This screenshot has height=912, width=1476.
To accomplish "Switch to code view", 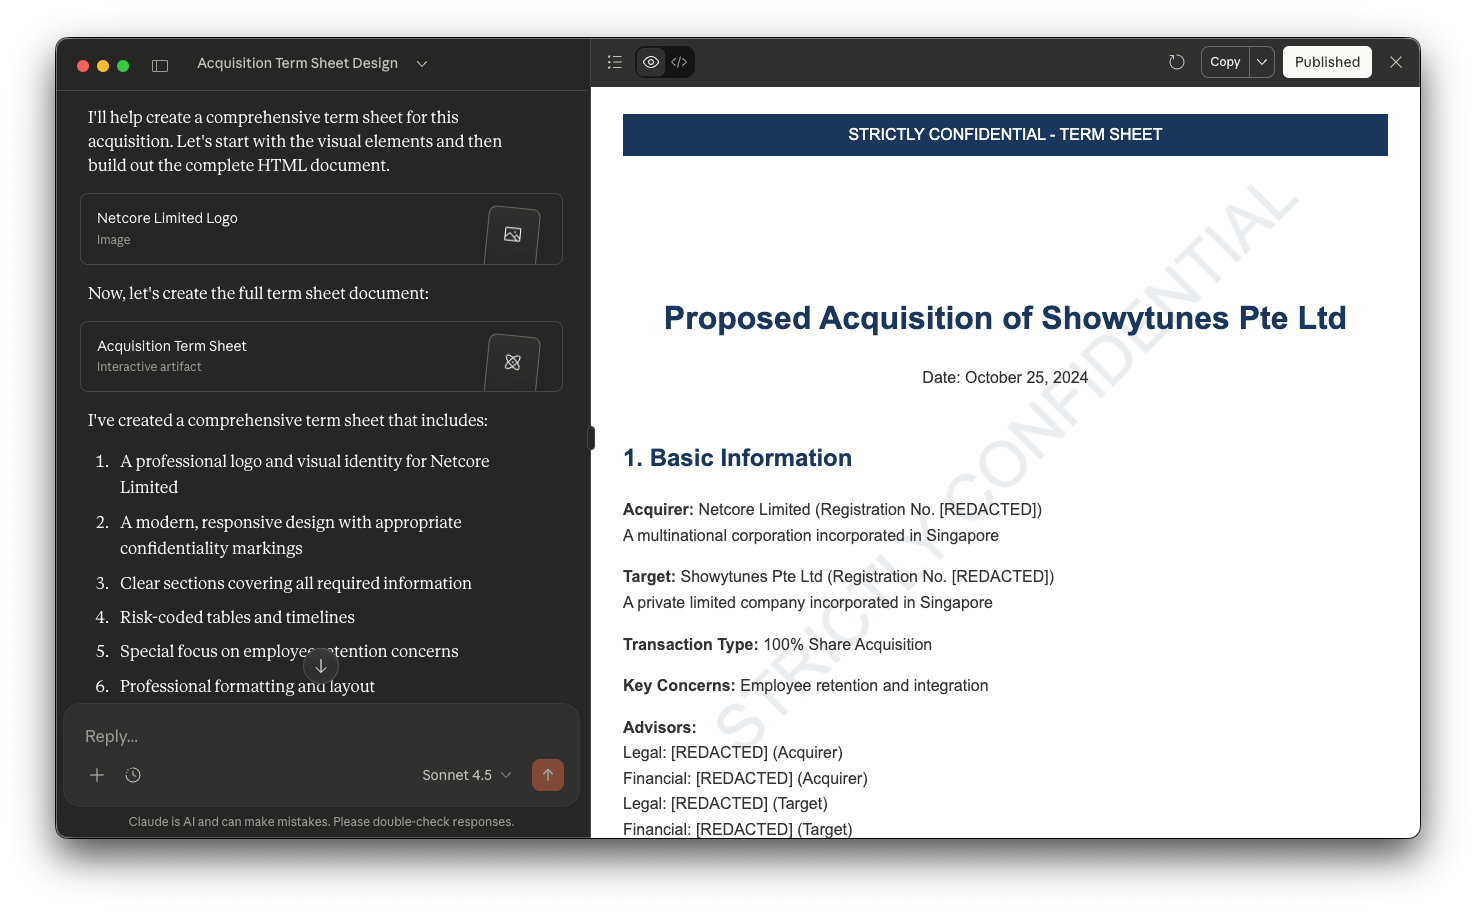I will (680, 62).
